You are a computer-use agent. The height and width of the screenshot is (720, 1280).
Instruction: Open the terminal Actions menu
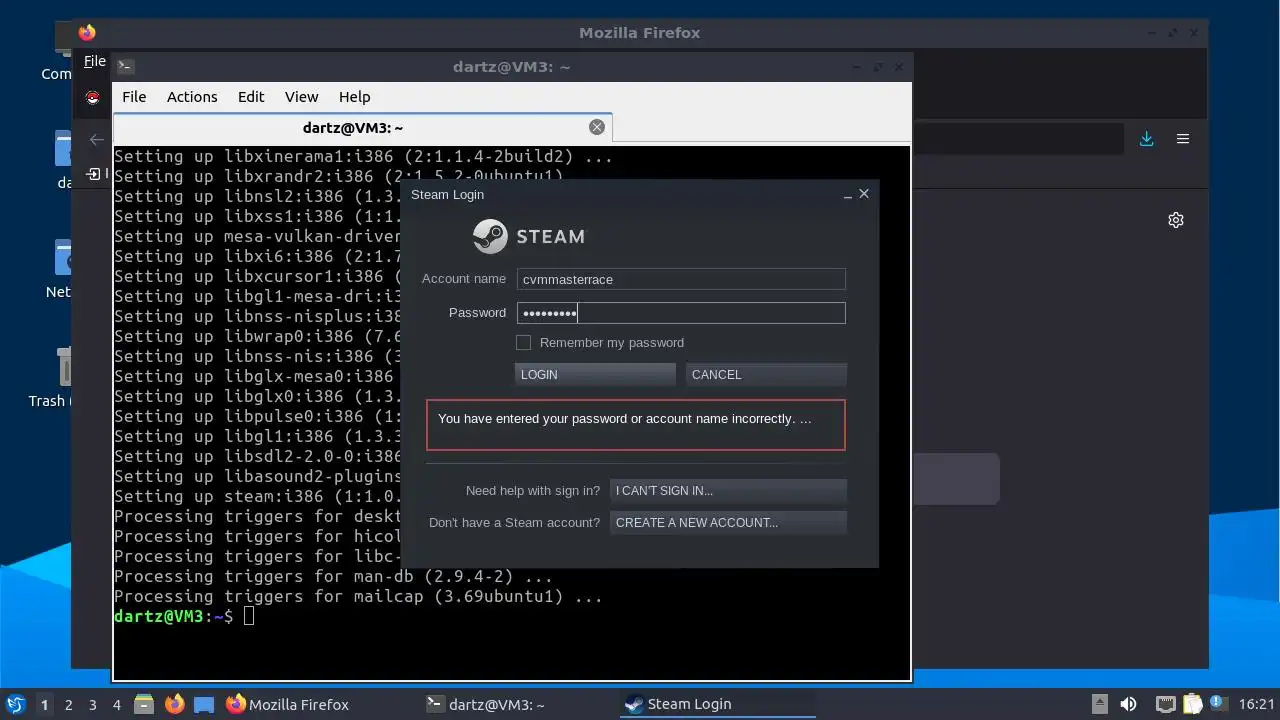click(192, 97)
